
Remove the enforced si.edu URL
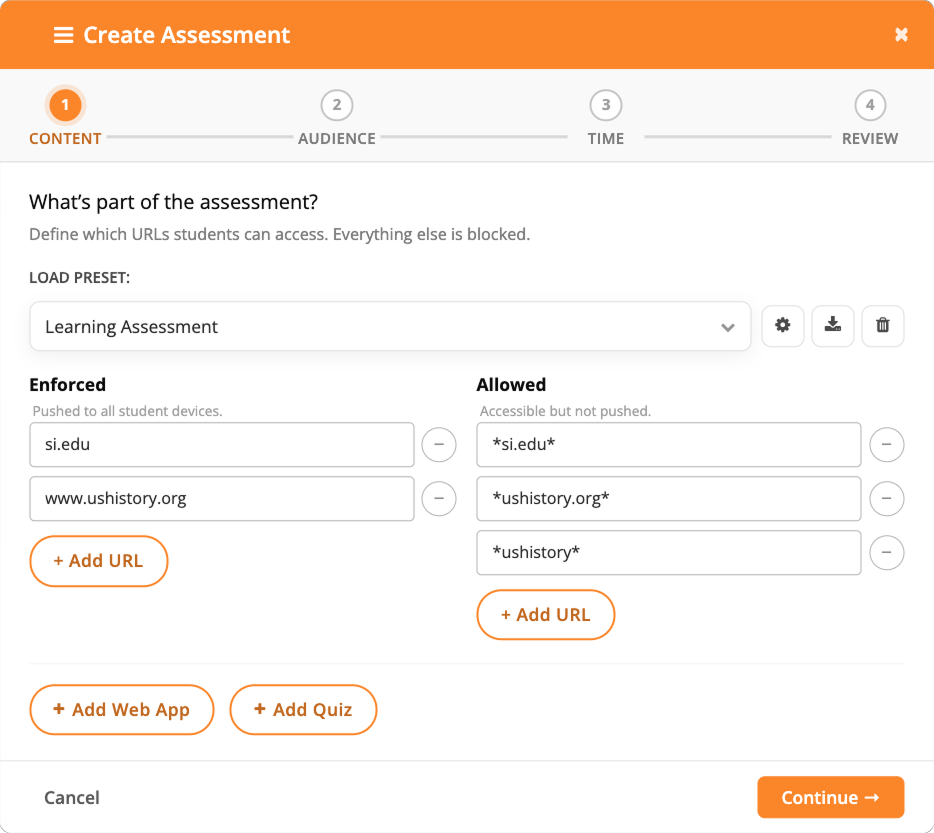tap(439, 445)
